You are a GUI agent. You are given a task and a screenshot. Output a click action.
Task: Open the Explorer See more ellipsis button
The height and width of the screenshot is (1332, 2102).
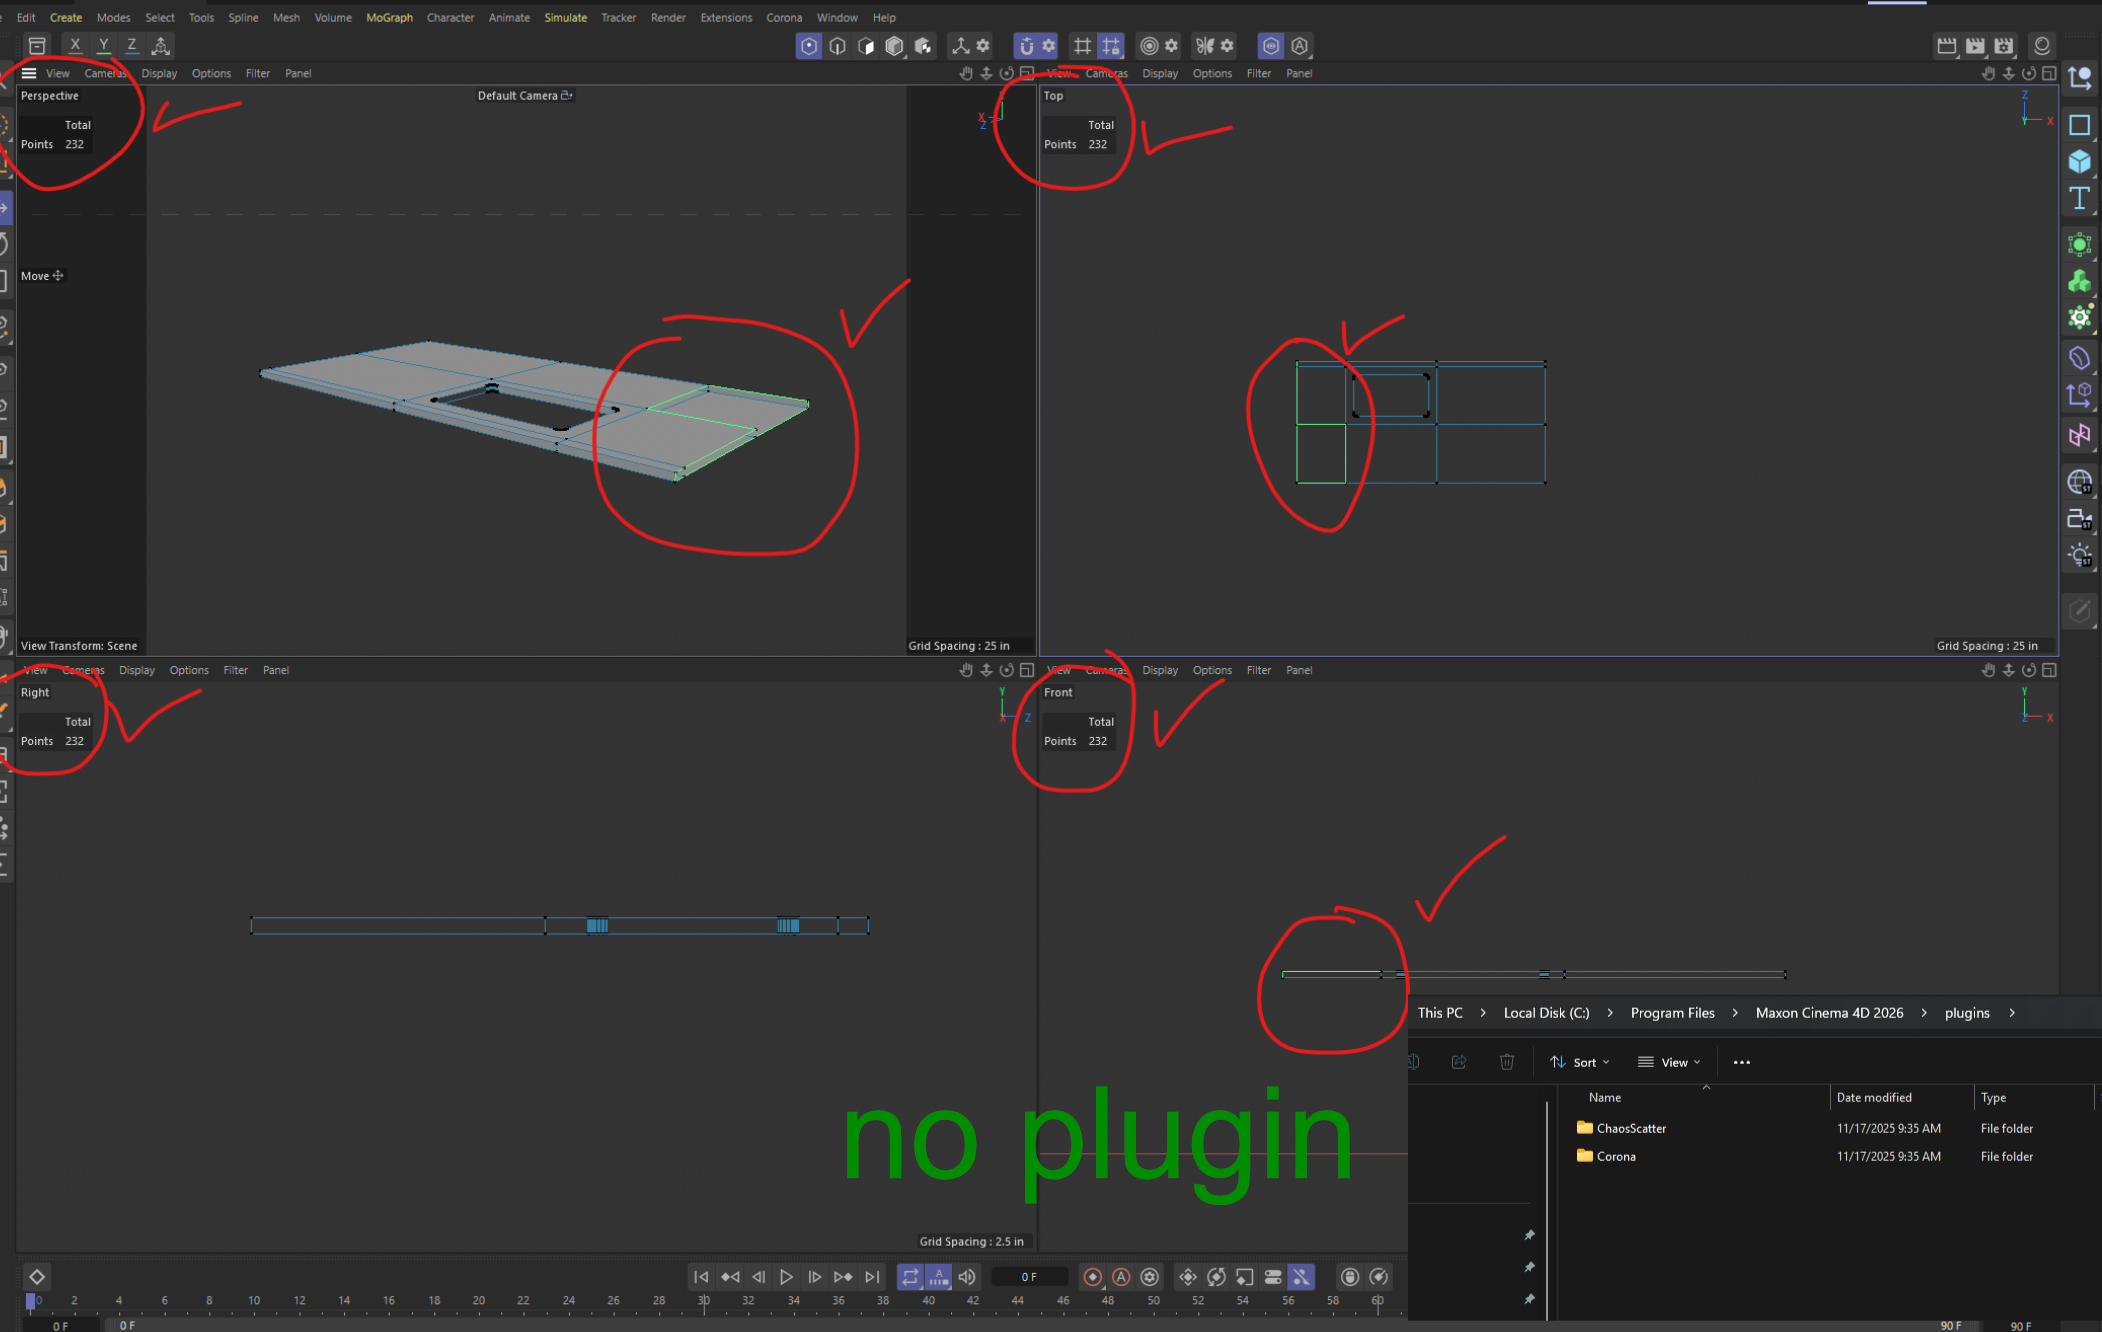click(1741, 1062)
